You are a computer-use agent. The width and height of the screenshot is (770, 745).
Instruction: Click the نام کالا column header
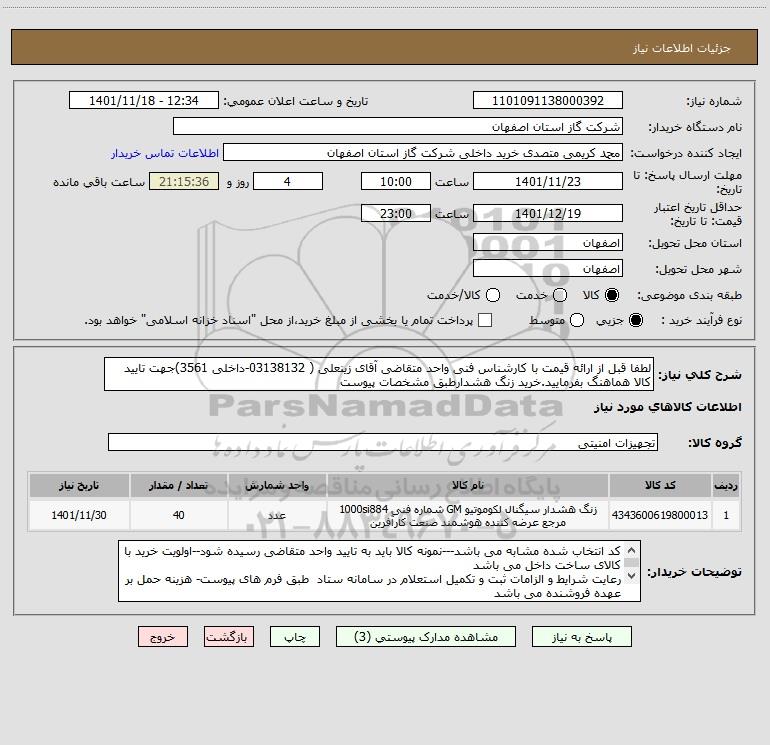(468, 485)
